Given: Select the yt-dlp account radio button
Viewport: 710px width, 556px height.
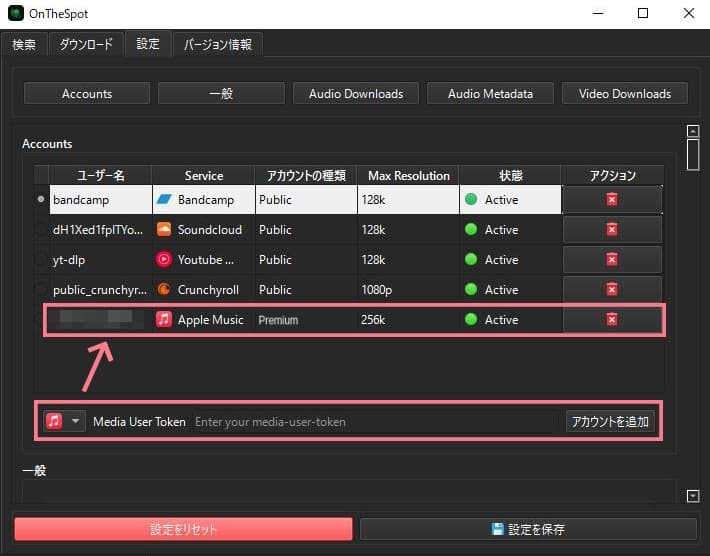Looking at the screenshot, I should pos(41,260).
